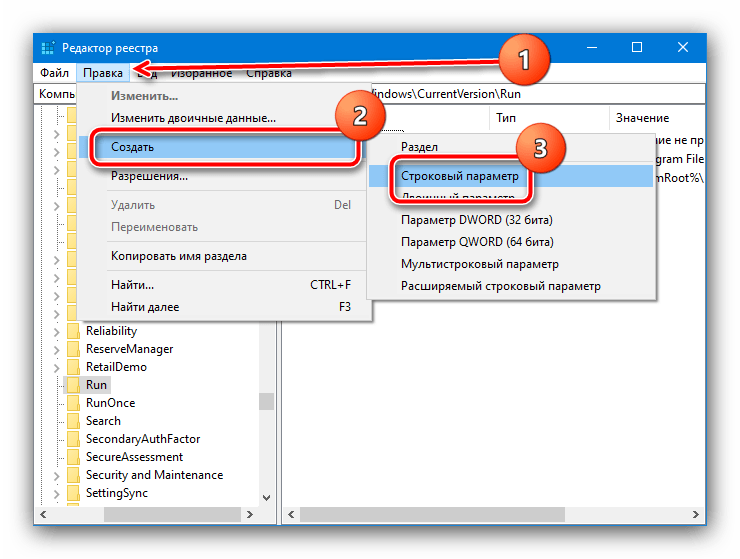This screenshot has height=559, width=740.
Task: Select the SecondaryAuthFactor key
Action: pos(143,439)
